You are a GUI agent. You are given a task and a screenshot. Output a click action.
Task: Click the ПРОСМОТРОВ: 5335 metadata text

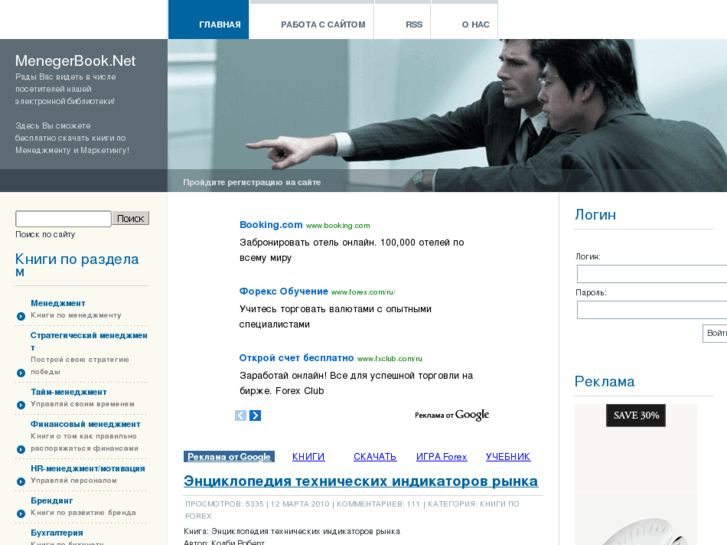pos(224,504)
